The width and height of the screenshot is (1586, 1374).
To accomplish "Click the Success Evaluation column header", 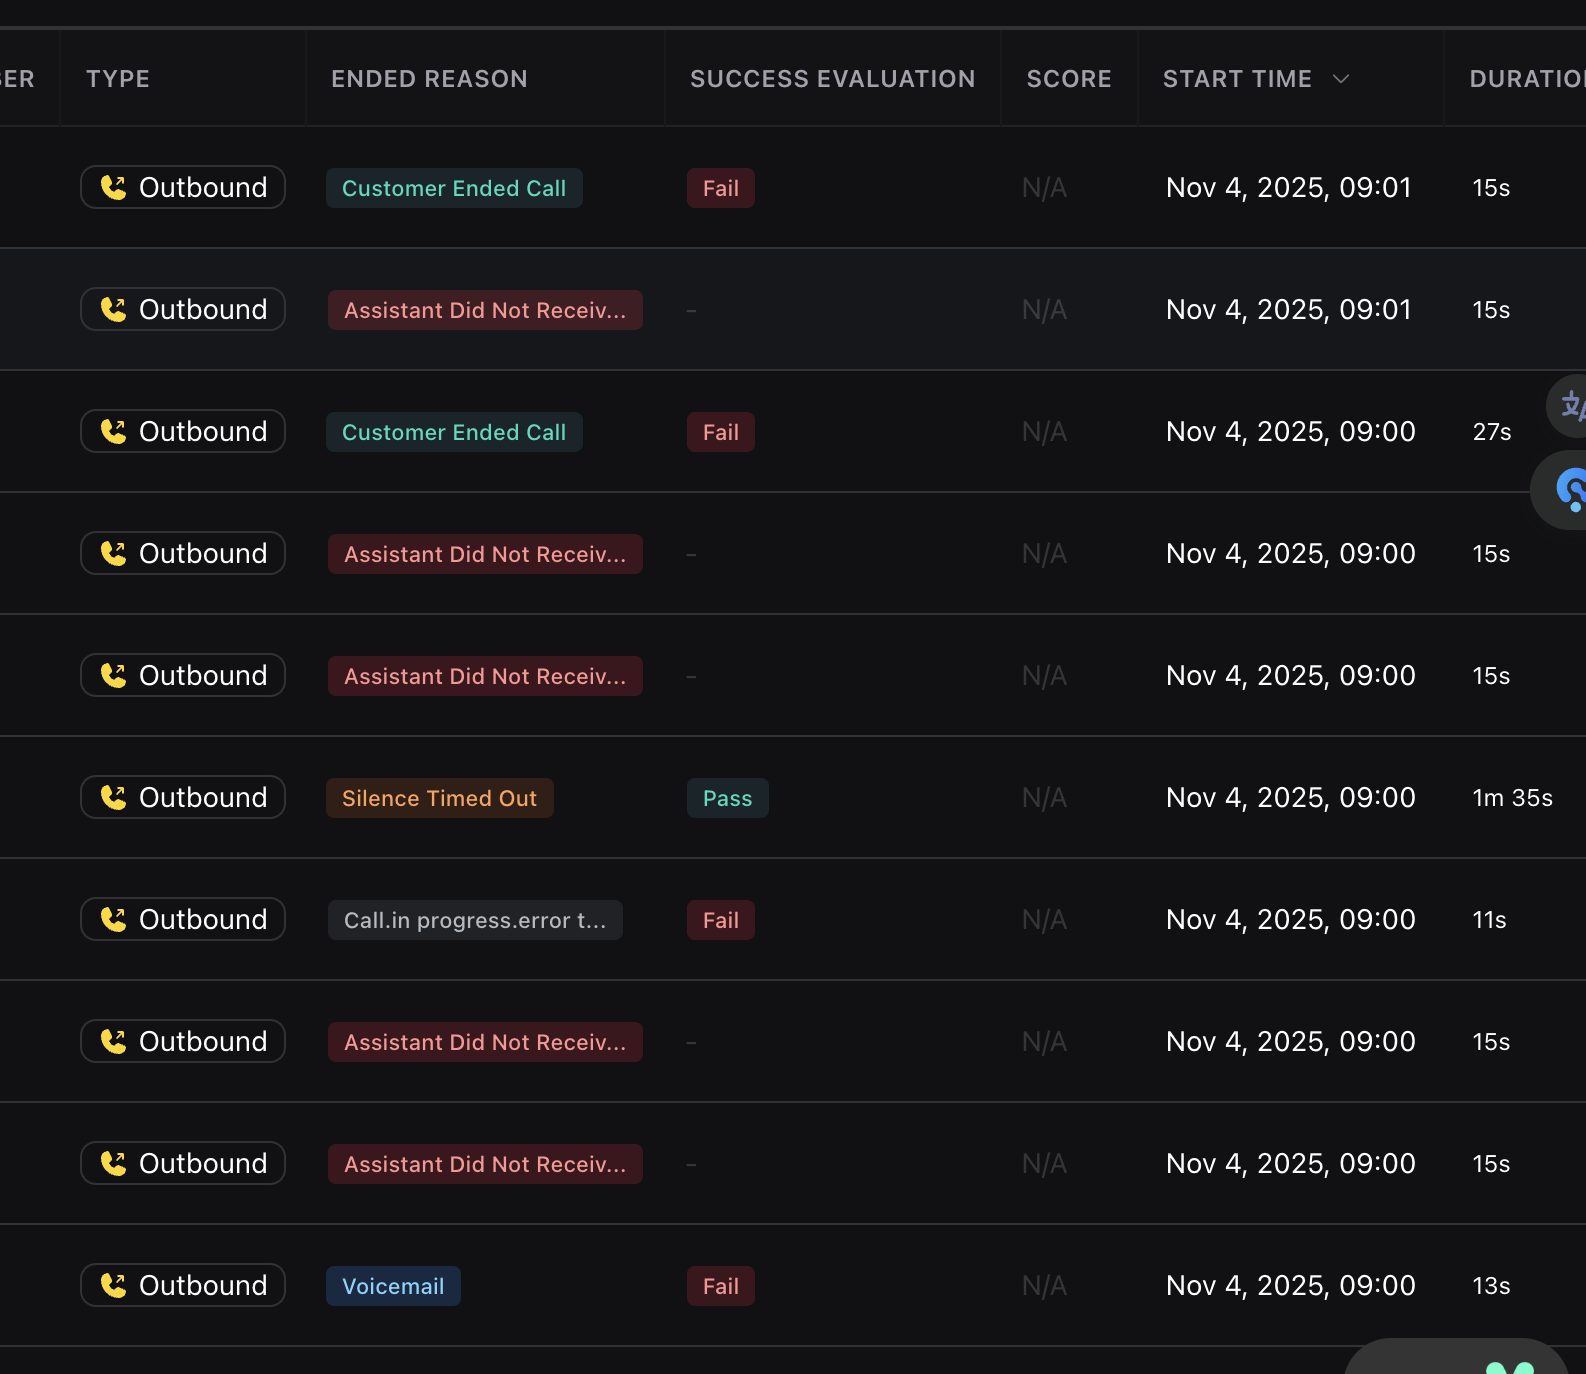I will 832,79.
